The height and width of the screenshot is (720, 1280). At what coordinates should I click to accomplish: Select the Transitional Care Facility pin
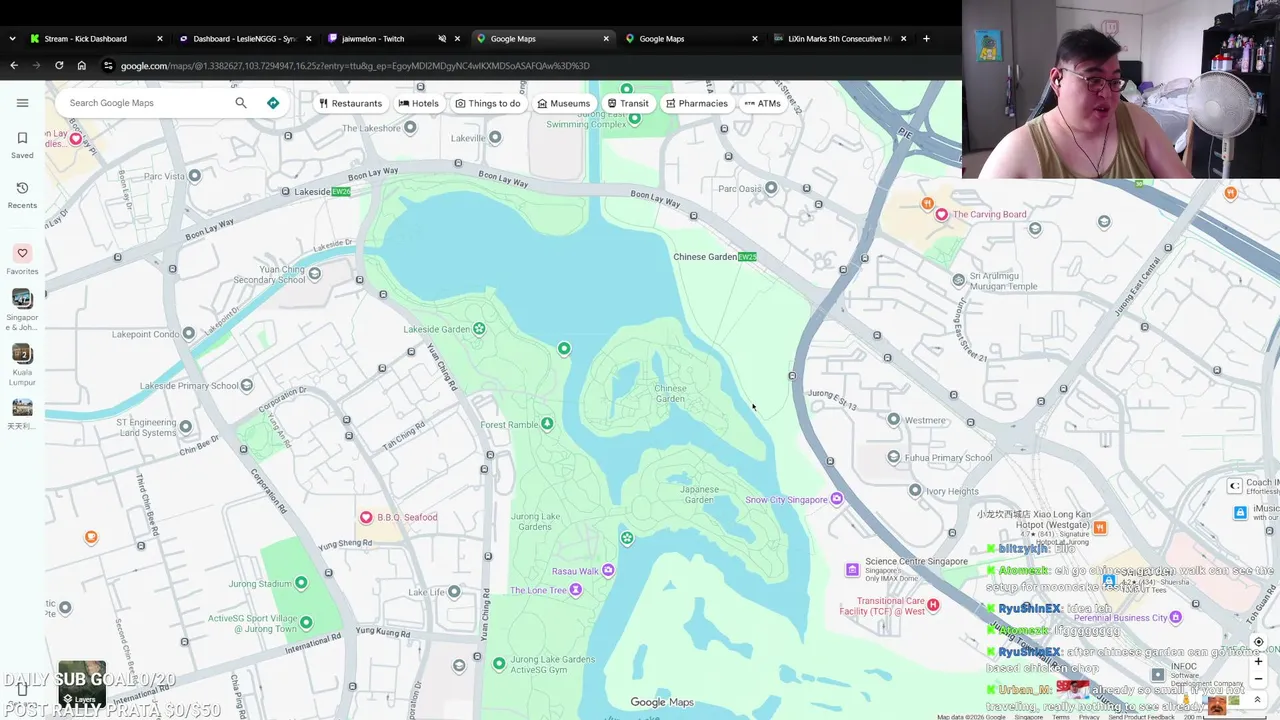click(933, 605)
